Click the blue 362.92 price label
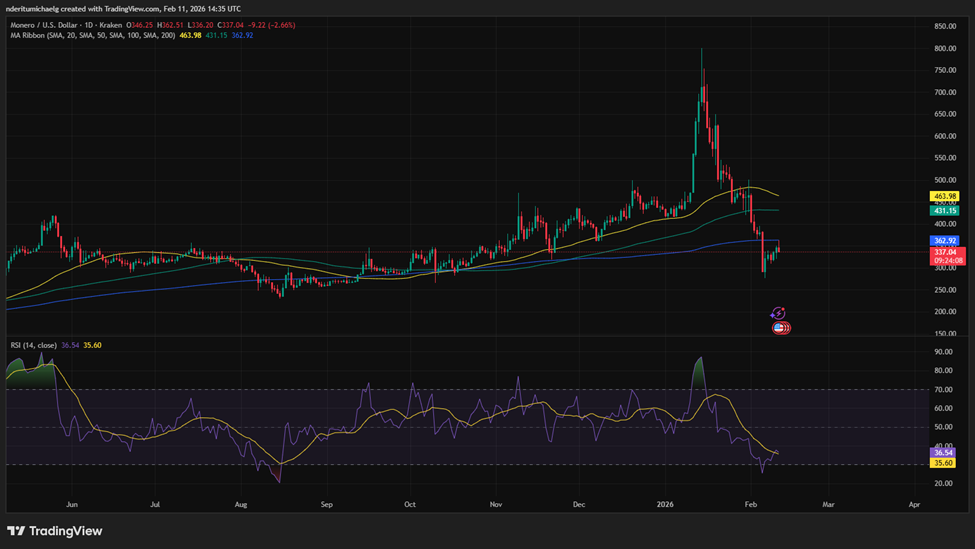The height and width of the screenshot is (549, 975). coord(944,241)
